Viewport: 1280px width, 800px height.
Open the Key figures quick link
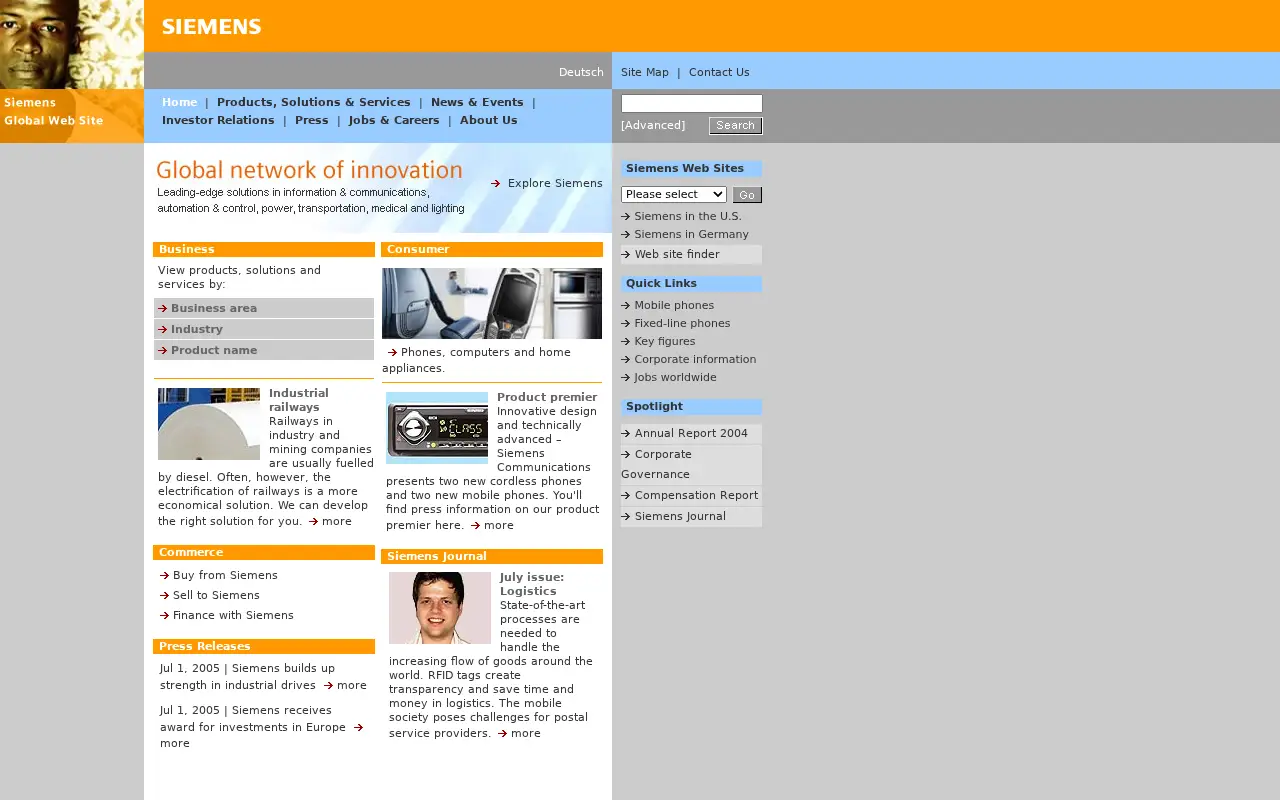tap(665, 341)
